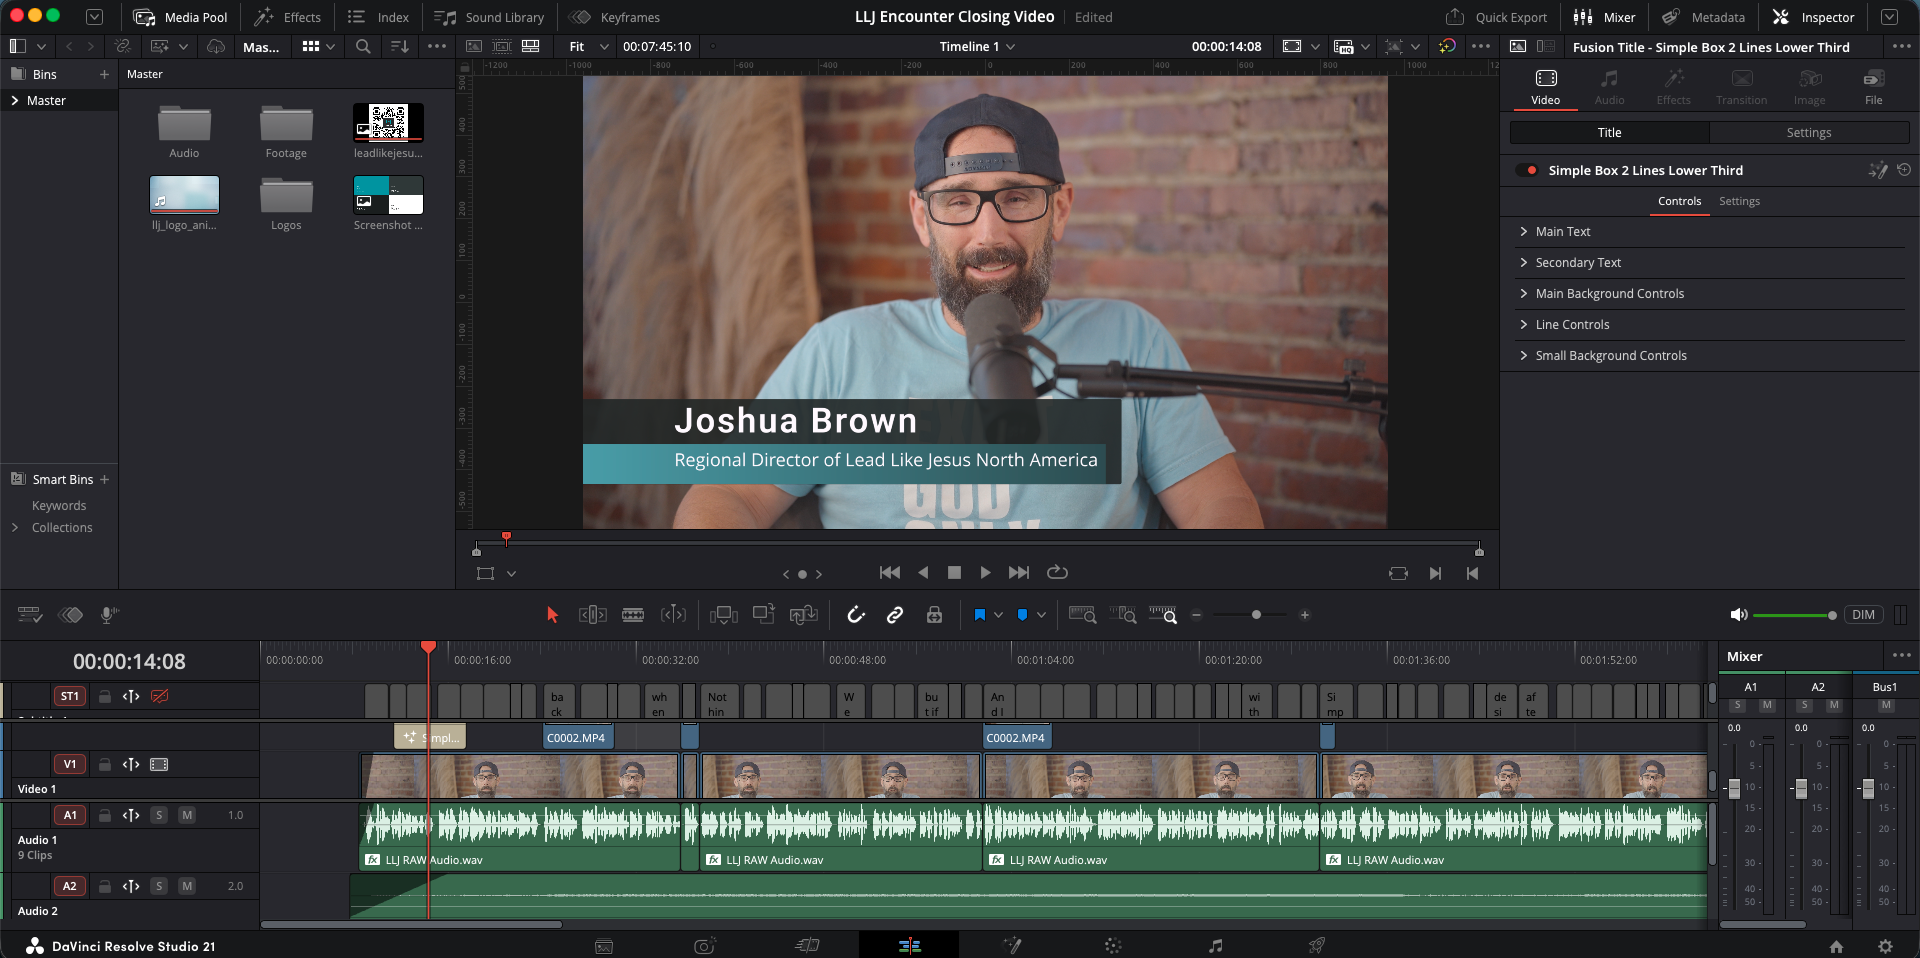Viewport: 1920px width, 958px height.
Task: Add a new bin with plus icon
Action: 104,75
